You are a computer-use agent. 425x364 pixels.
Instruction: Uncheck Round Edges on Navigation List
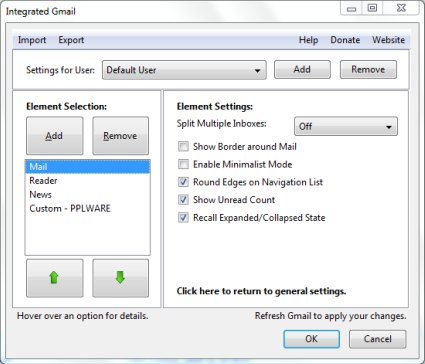(183, 182)
